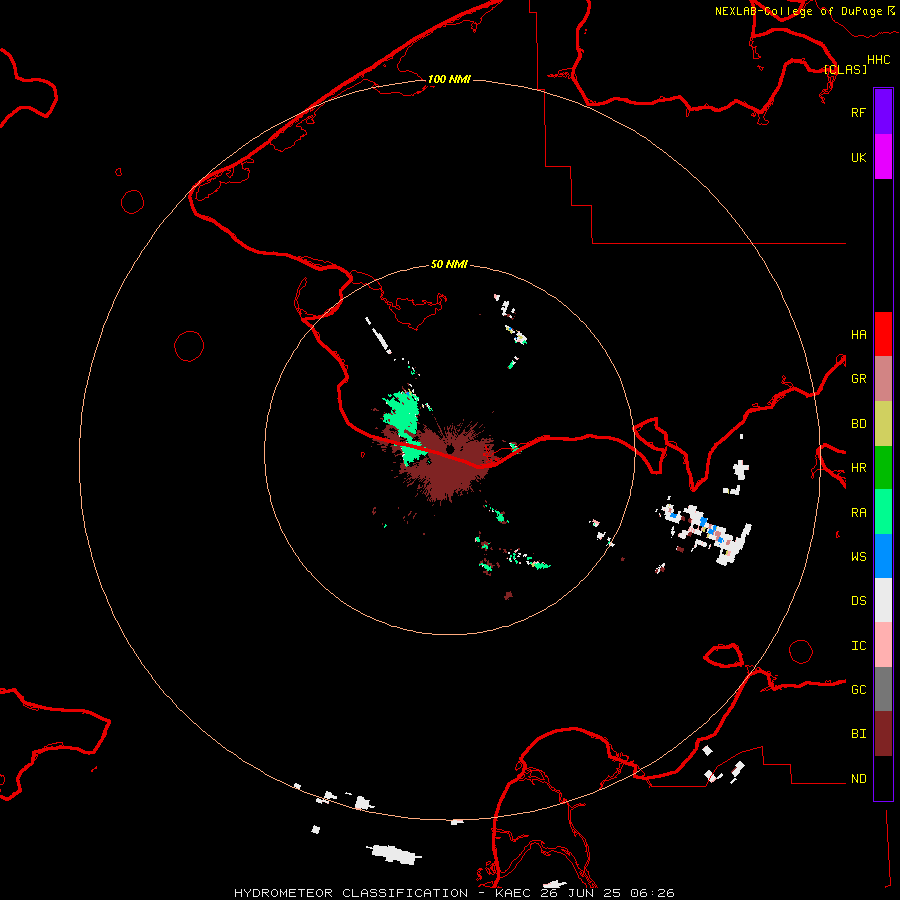Click the NEXLAB-College of DuPage credit
Image resolution: width=900 pixels, height=900 pixels.
point(804,11)
